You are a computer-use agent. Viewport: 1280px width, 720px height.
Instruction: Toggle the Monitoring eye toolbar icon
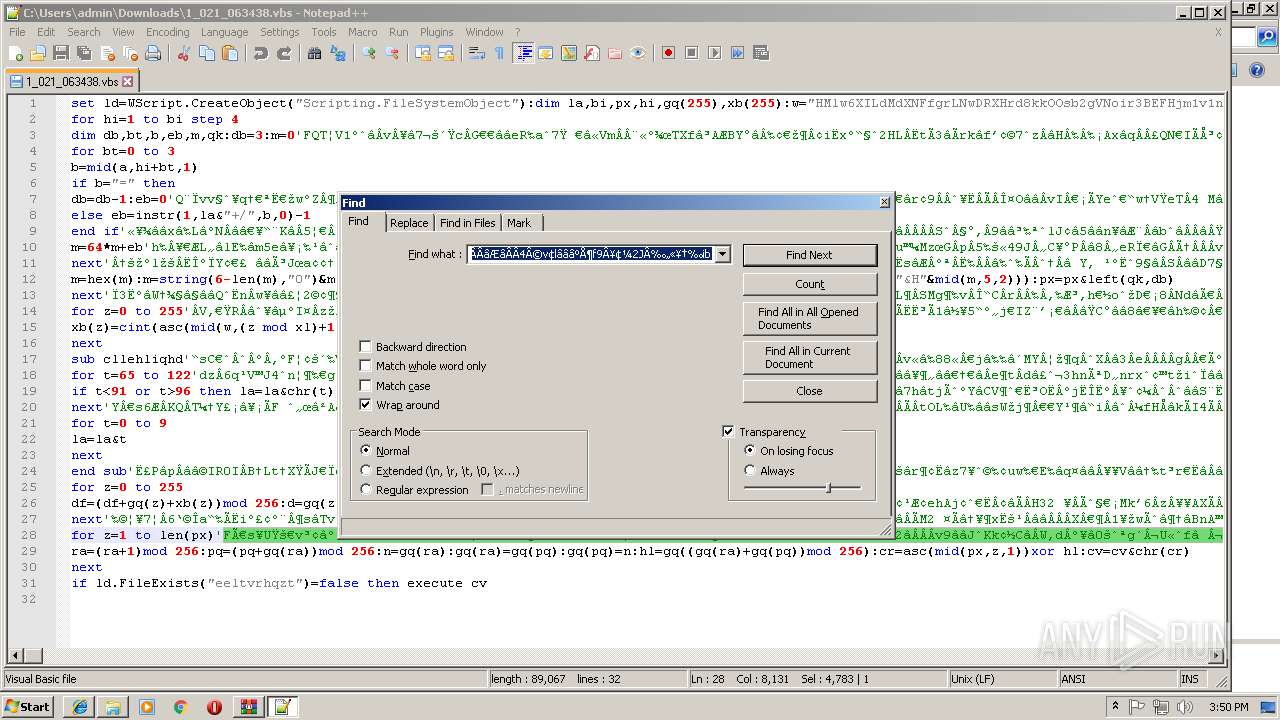638,53
